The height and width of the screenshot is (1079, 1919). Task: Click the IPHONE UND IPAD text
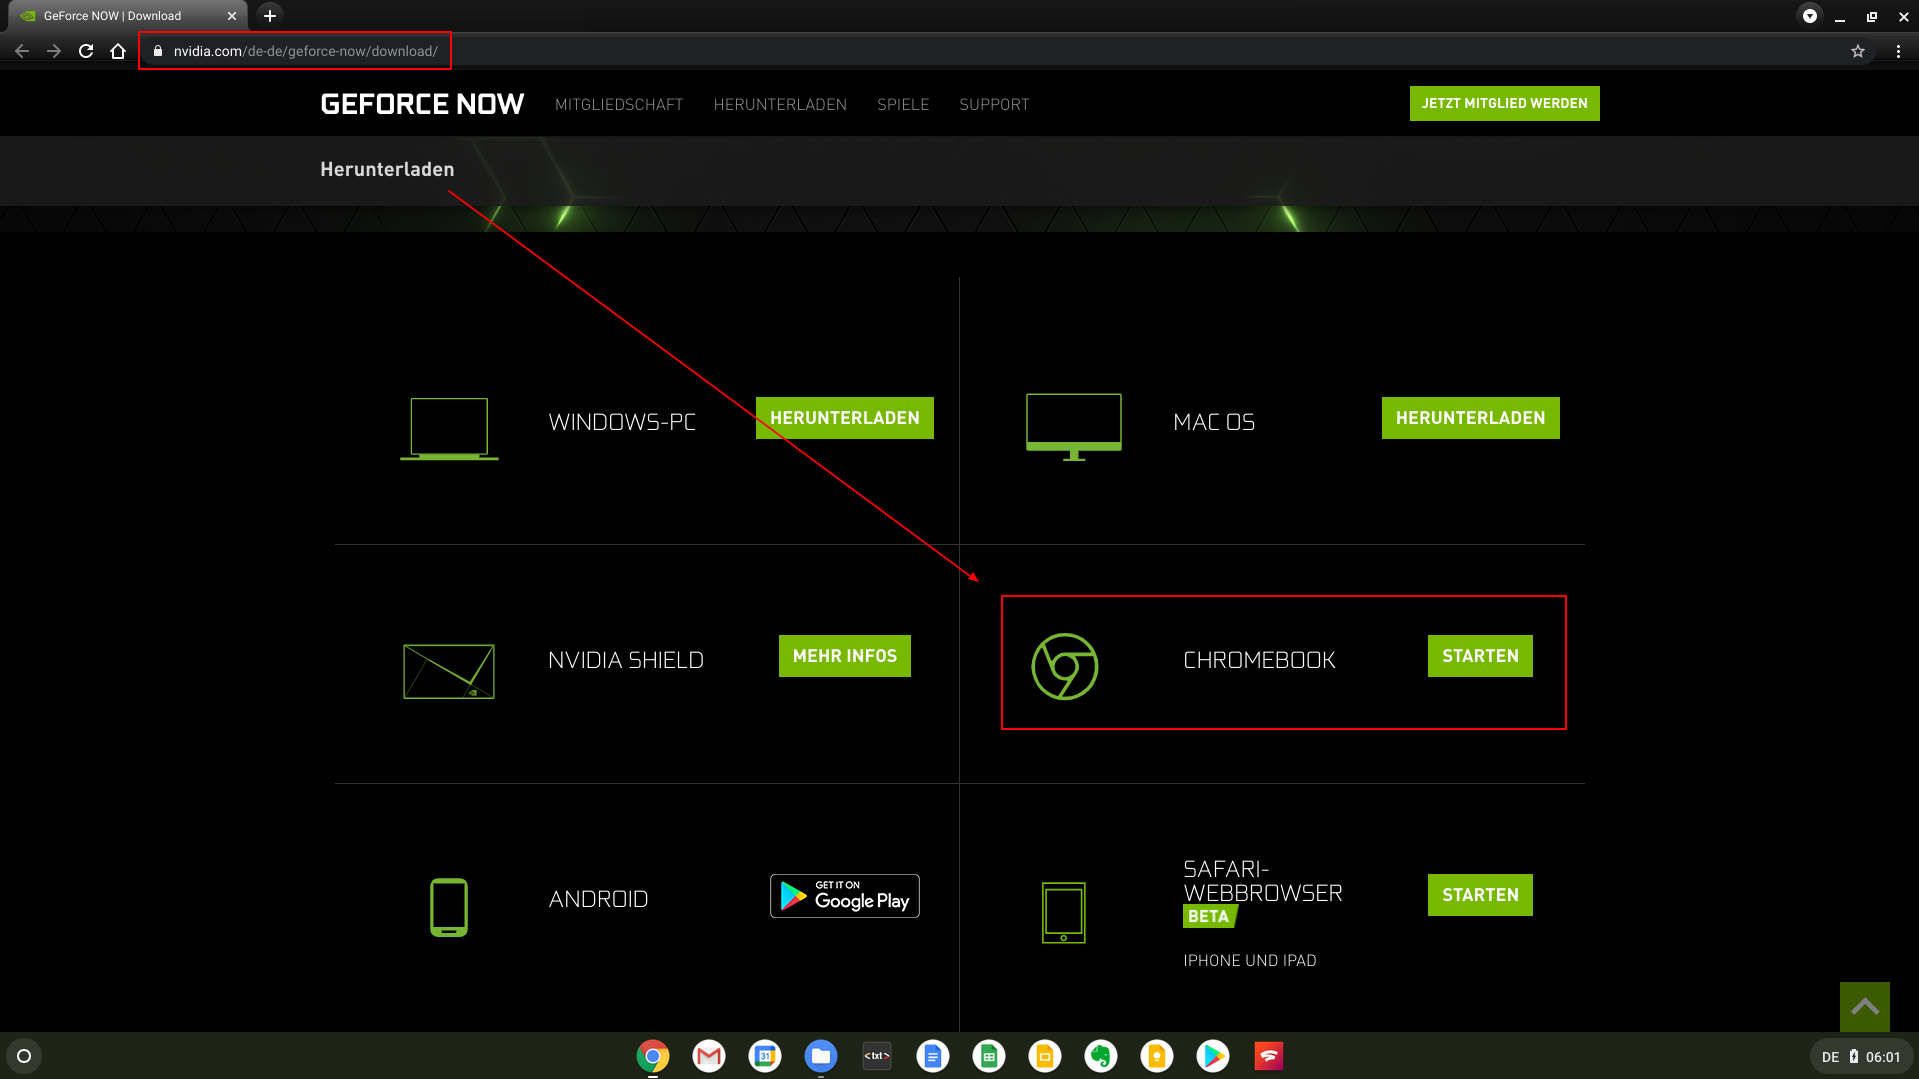(1250, 960)
